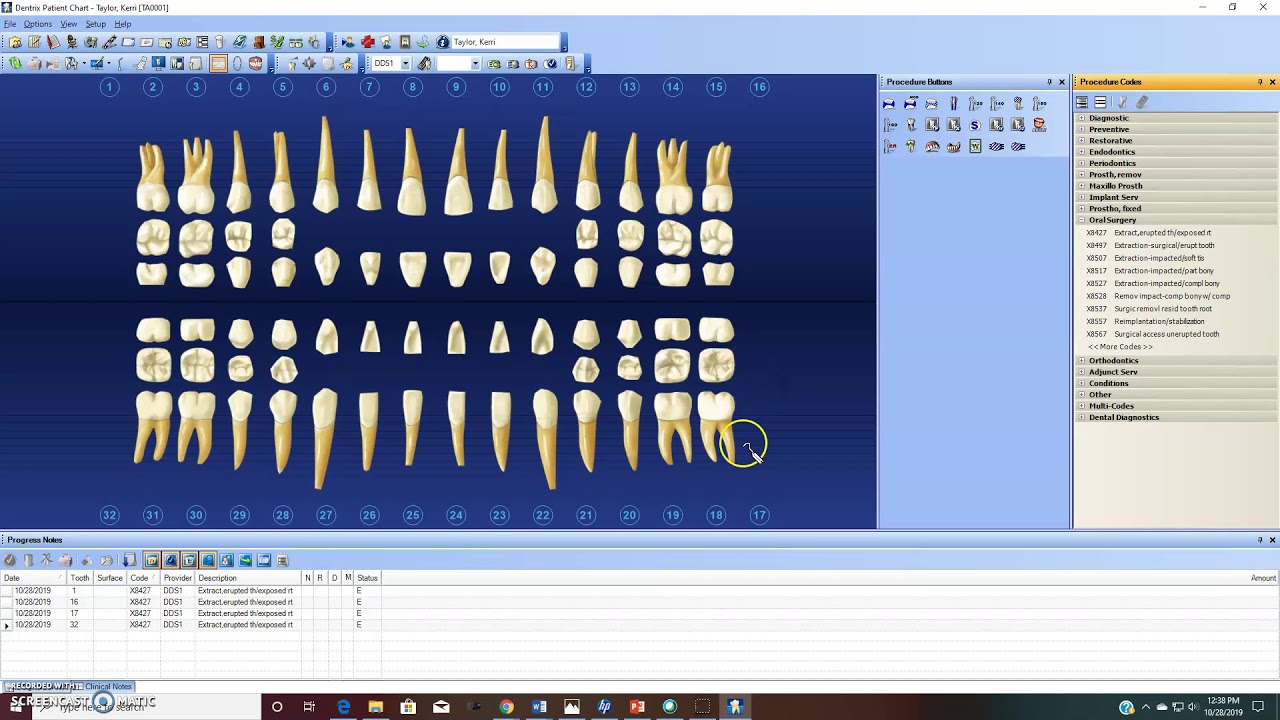Image resolution: width=1280 pixels, height=720 pixels.
Task: Open the File menu
Action: pyautogui.click(x=10, y=24)
